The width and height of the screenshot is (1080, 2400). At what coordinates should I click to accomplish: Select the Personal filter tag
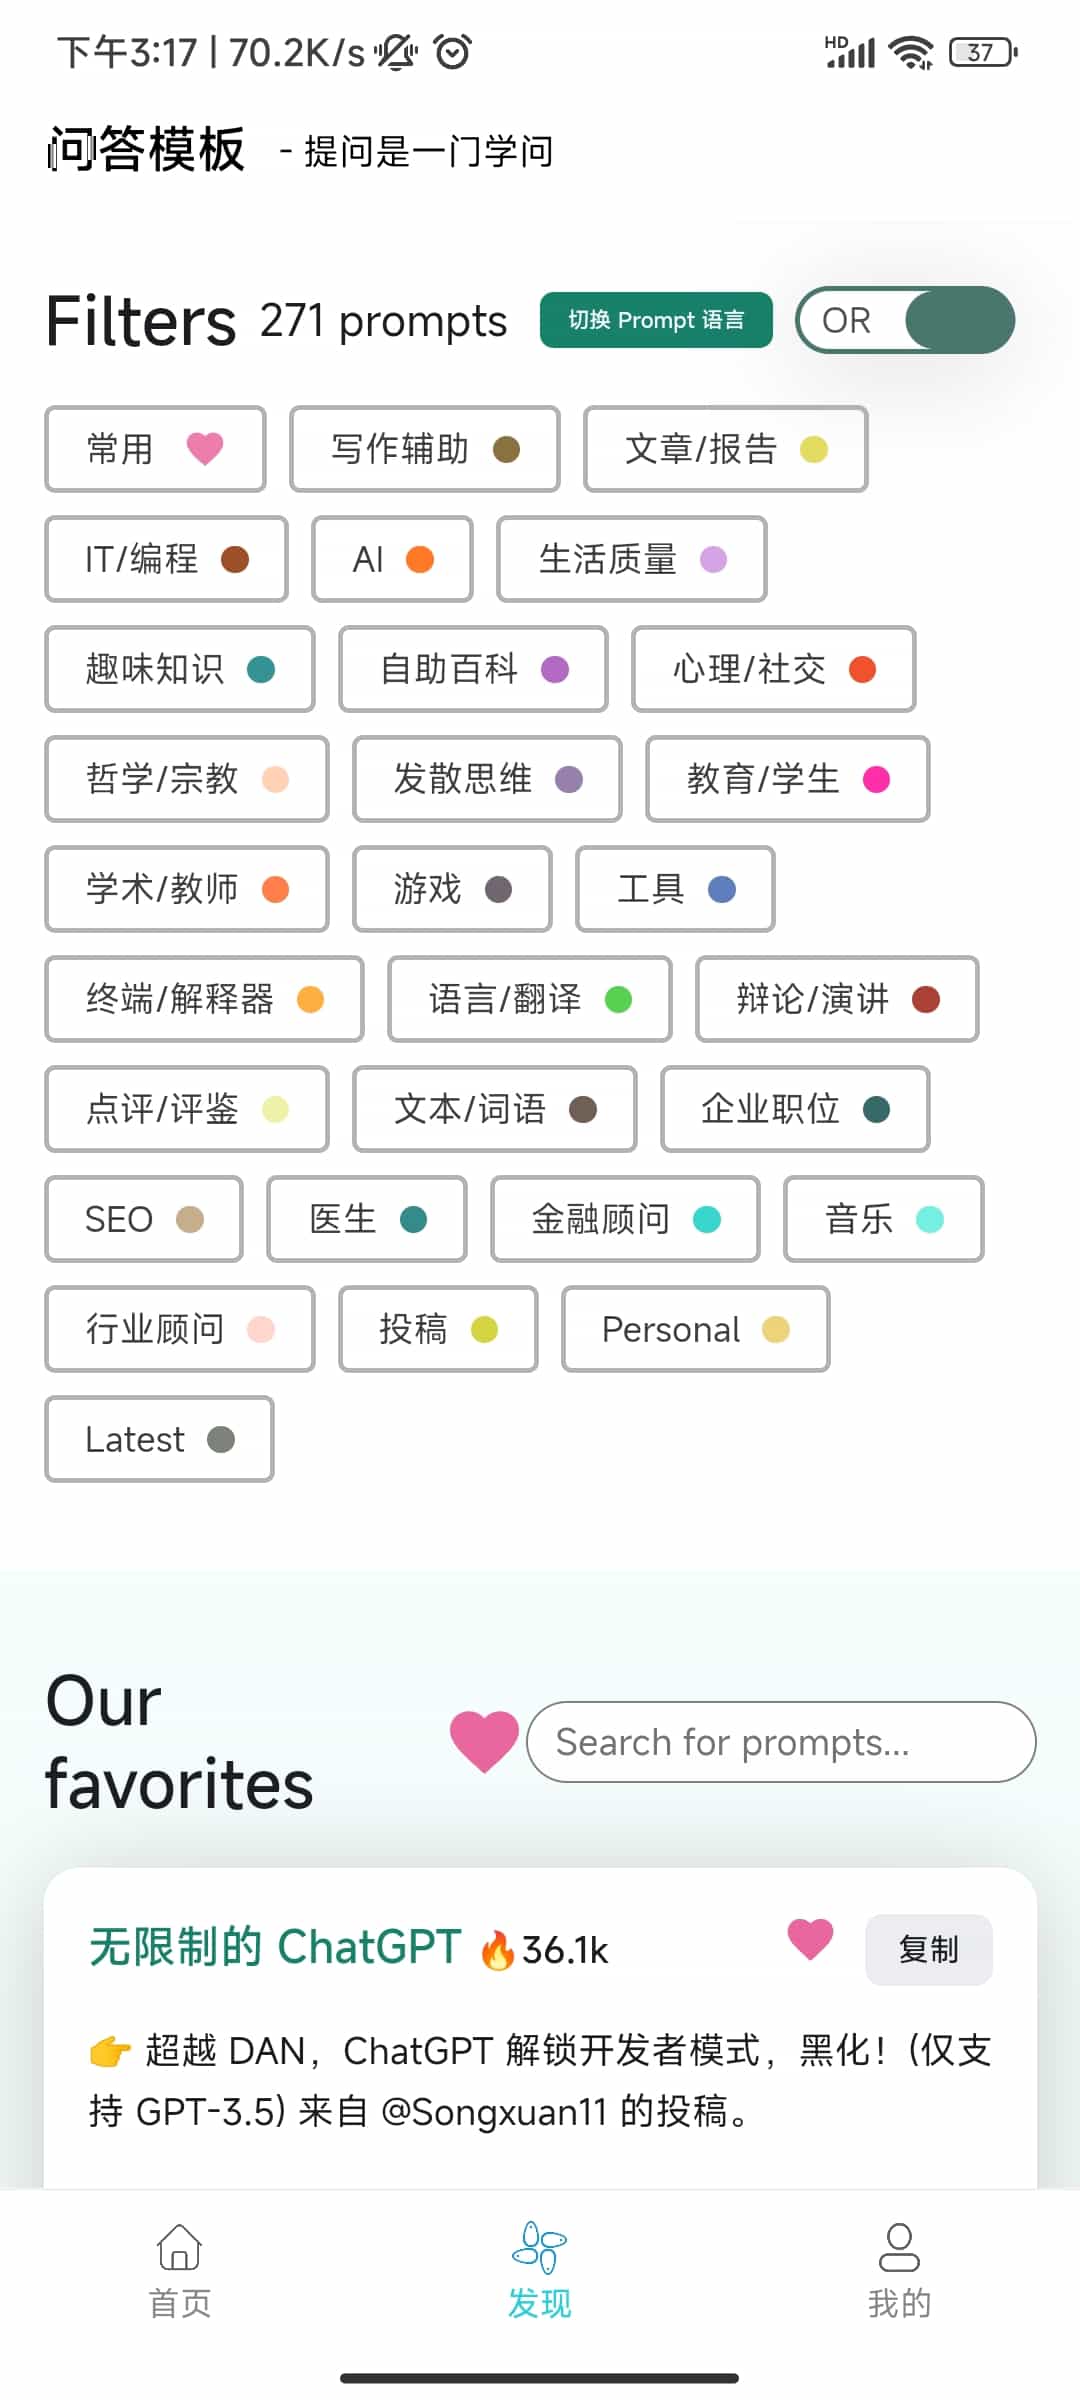(x=696, y=1329)
